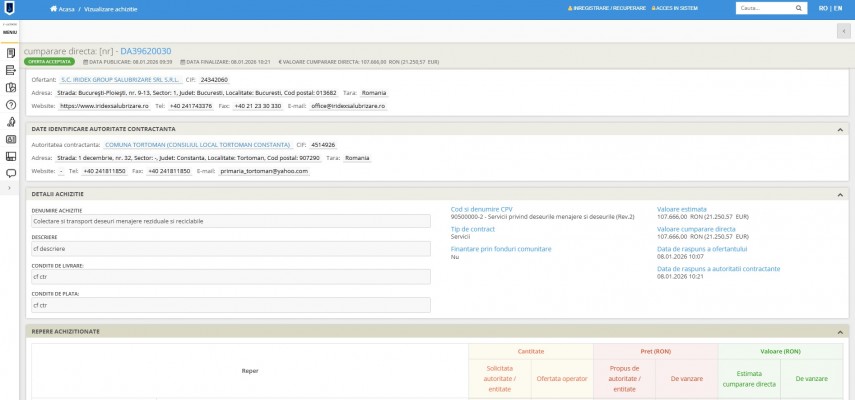
Task: Open the speech bubble icon in sidebar
Action: 10,173
